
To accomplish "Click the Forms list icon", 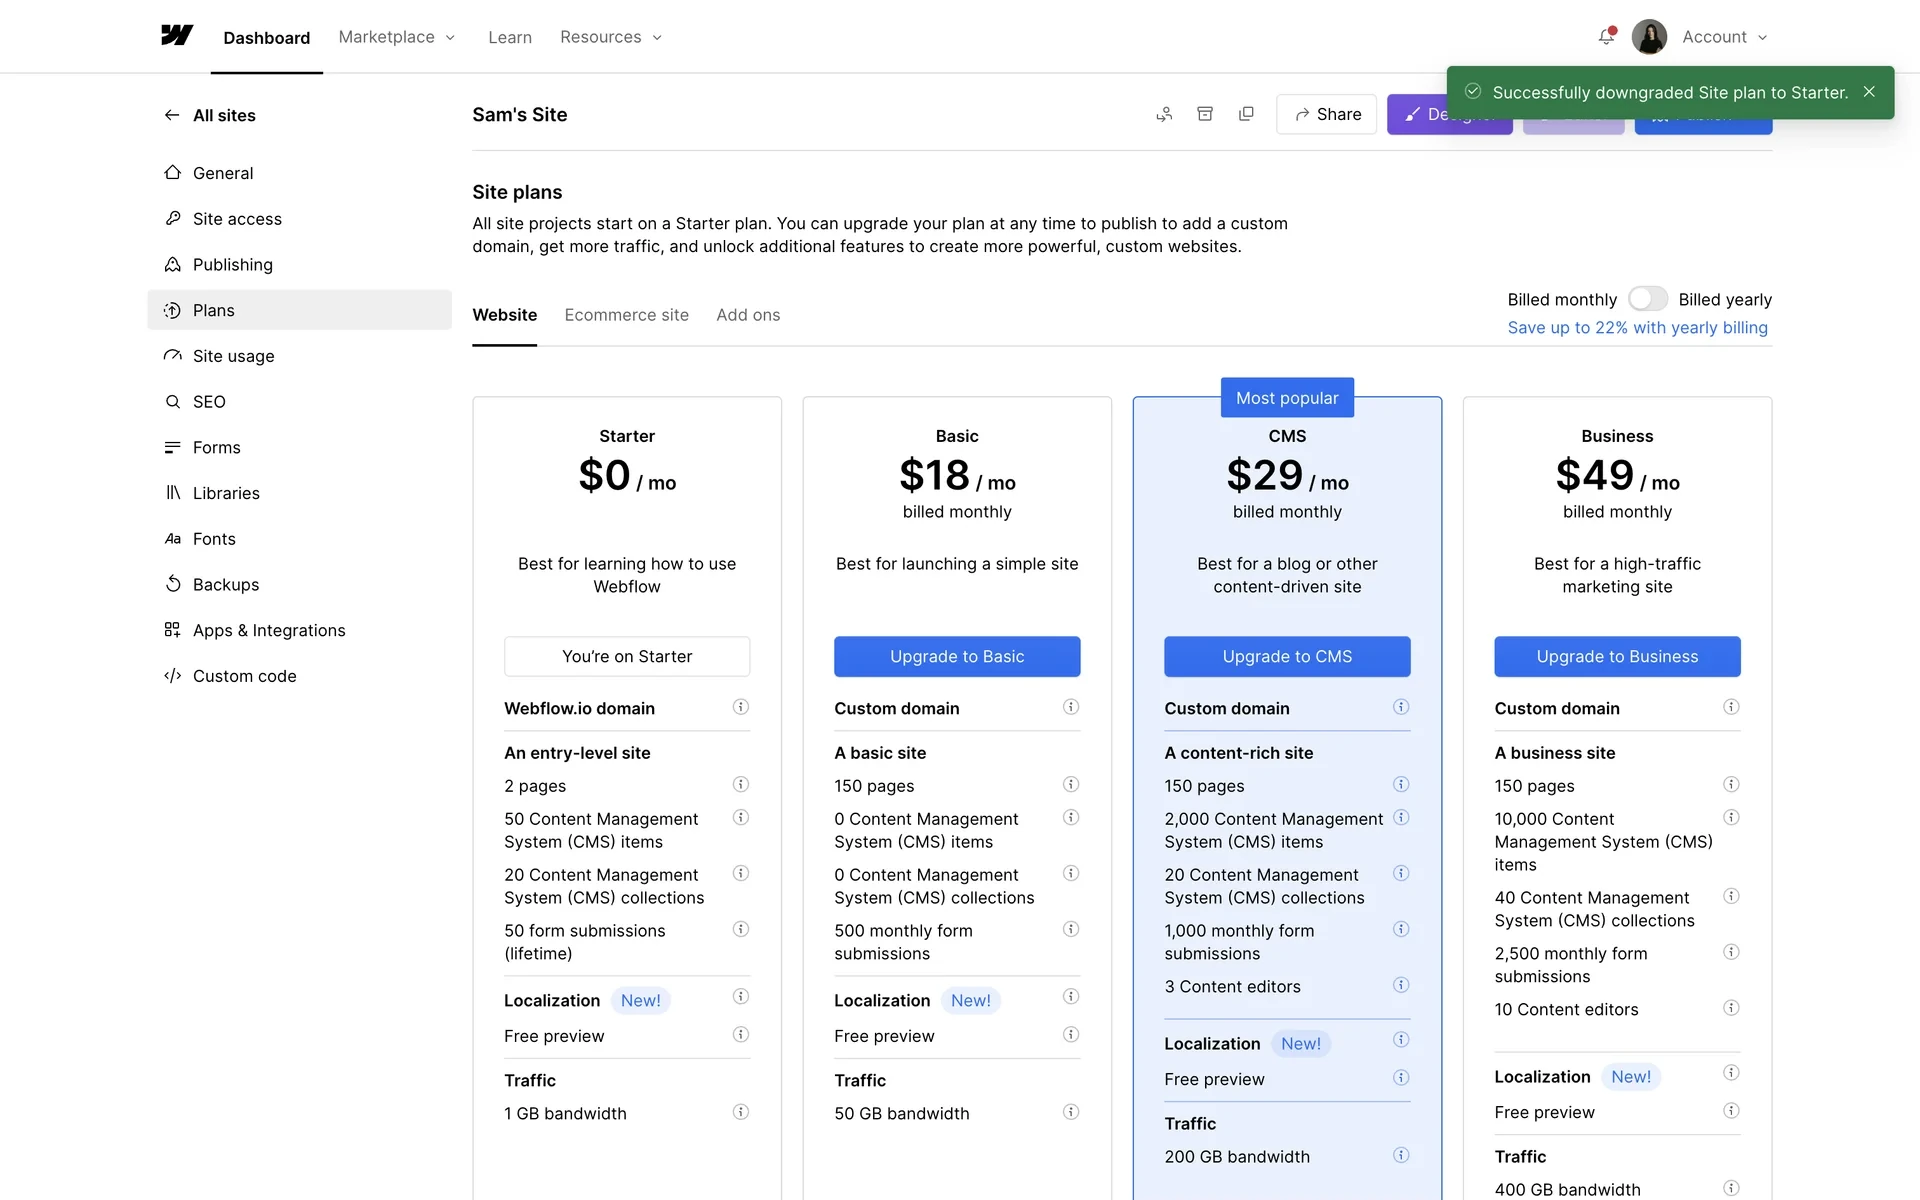I will 172,447.
